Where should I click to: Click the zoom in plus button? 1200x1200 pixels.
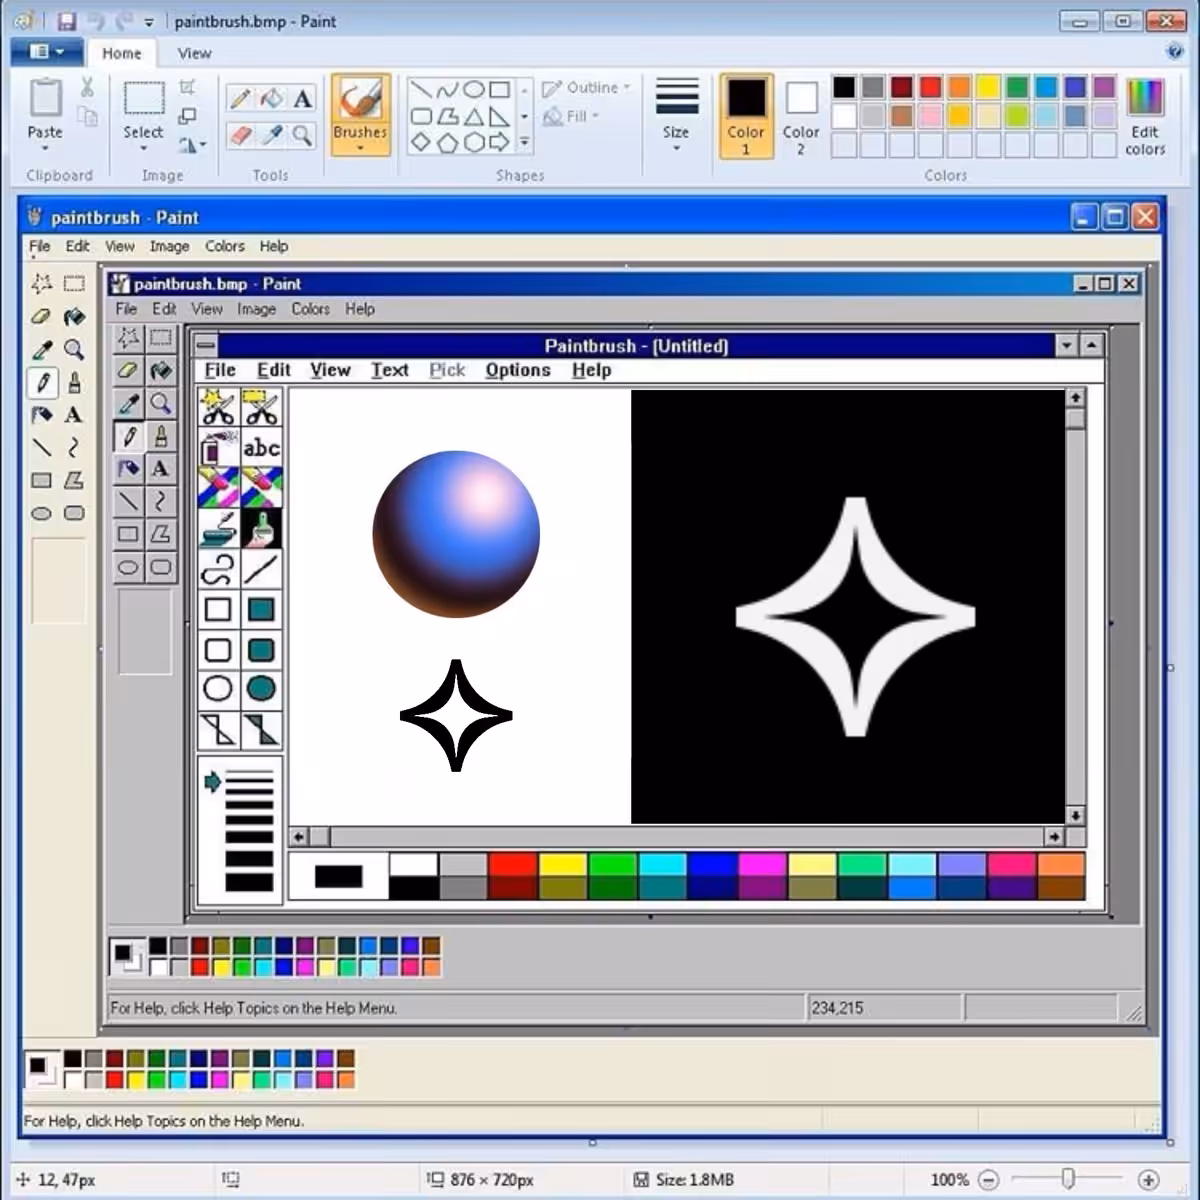pyautogui.click(x=1148, y=1180)
